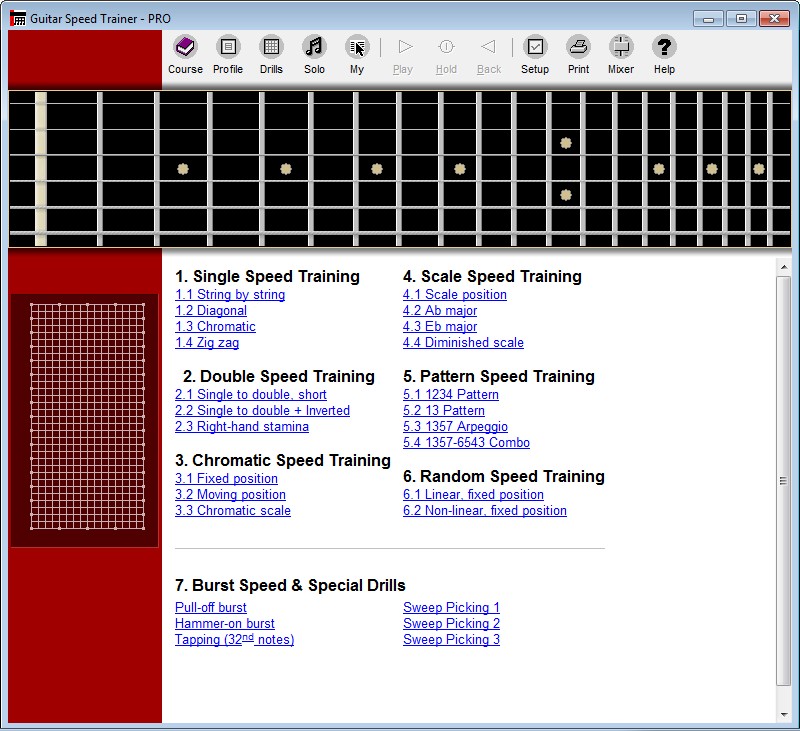Maximize the Guitar Speed Trainer window
Viewport: 800px width, 731px height.
741,19
